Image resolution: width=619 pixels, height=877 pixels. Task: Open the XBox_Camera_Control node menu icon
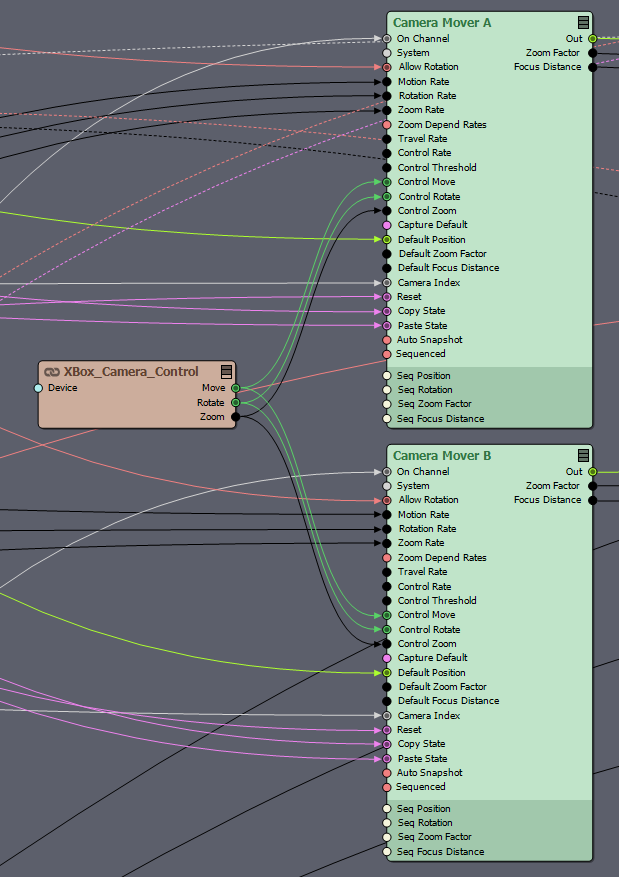tap(226, 371)
